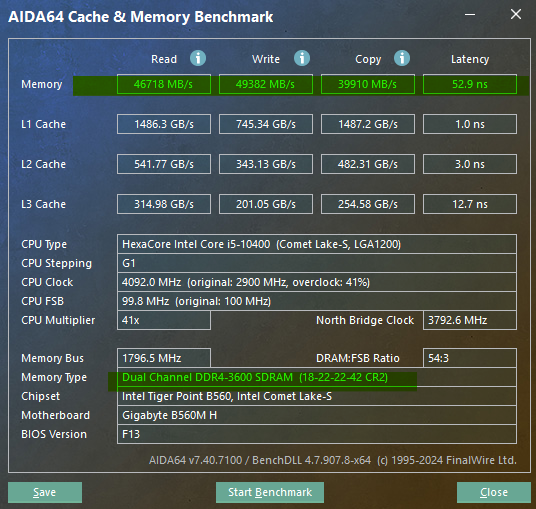Click the Close button at the bottom
This screenshot has height=509, width=536.
click(x=494, y=492)
